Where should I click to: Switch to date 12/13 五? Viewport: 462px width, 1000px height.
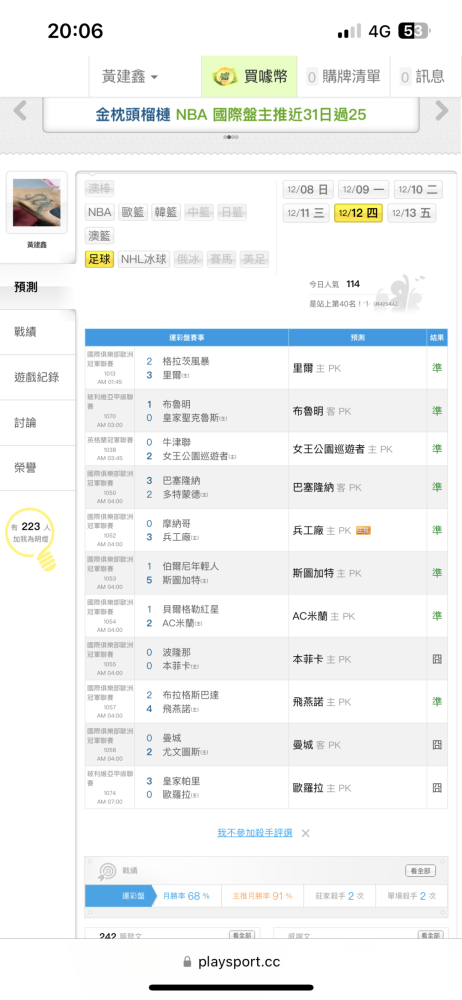[x=412, y=213]
